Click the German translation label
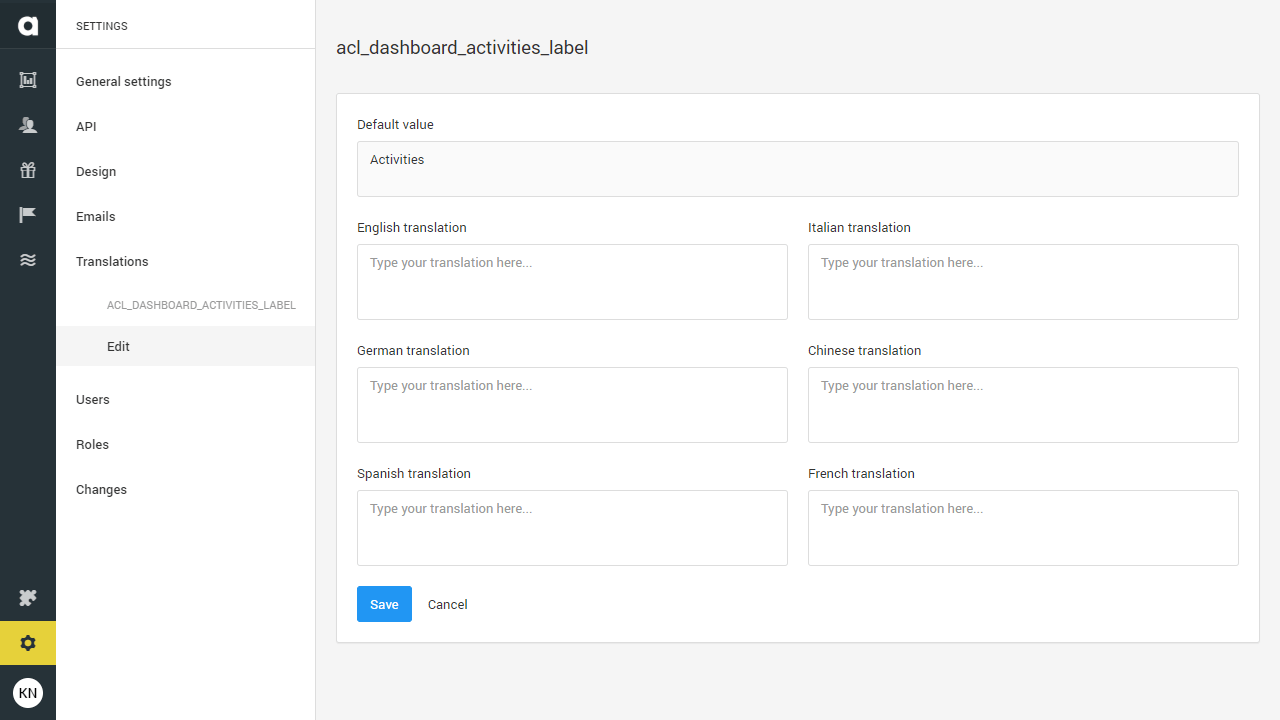The image size is (1280, 720). pos(413,351)
